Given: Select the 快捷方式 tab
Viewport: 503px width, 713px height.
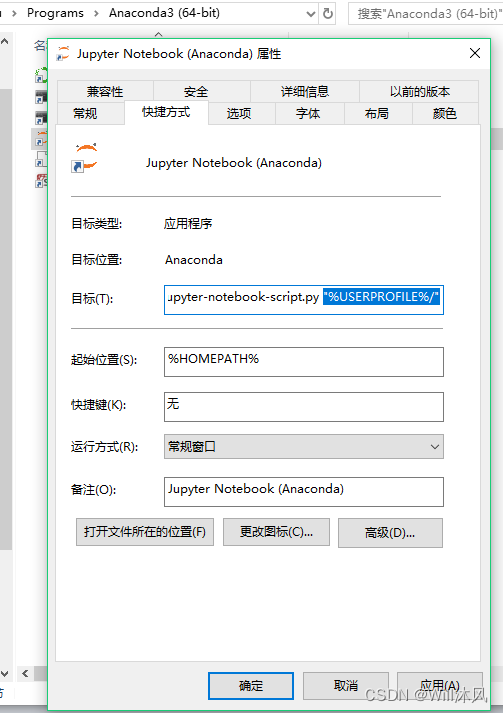Looking at the screenshot, I should 166,112.
